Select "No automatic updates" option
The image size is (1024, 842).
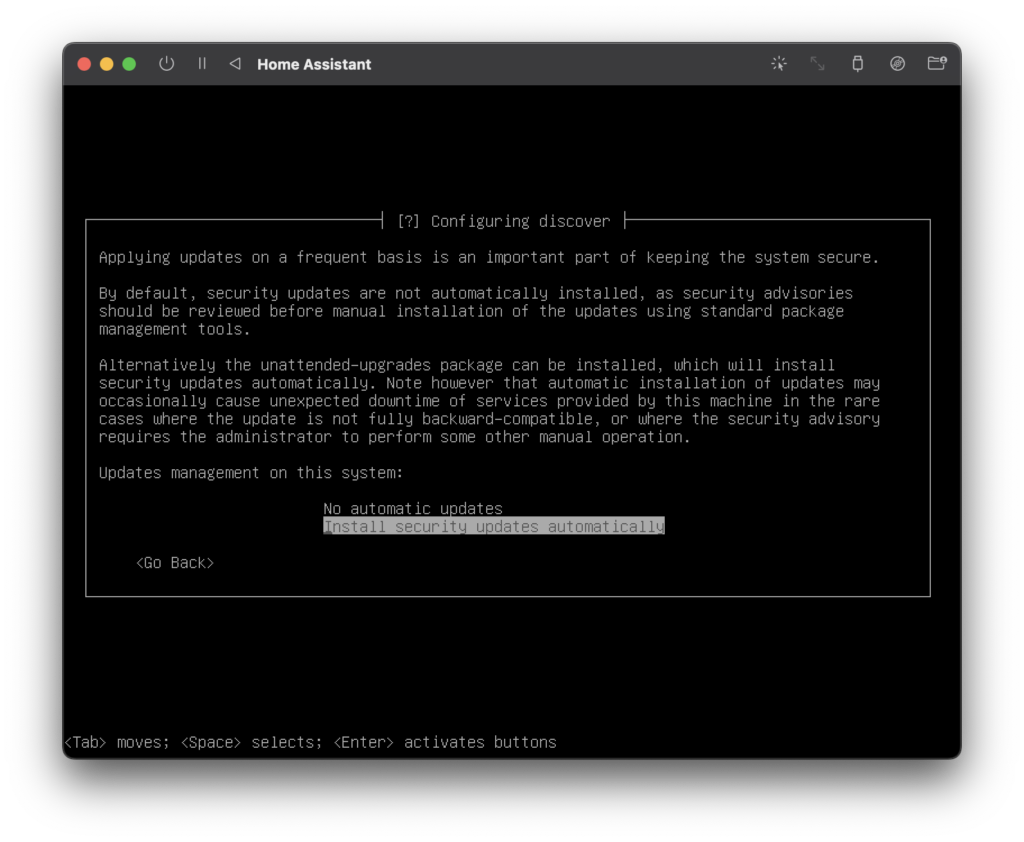pos(413,508)
